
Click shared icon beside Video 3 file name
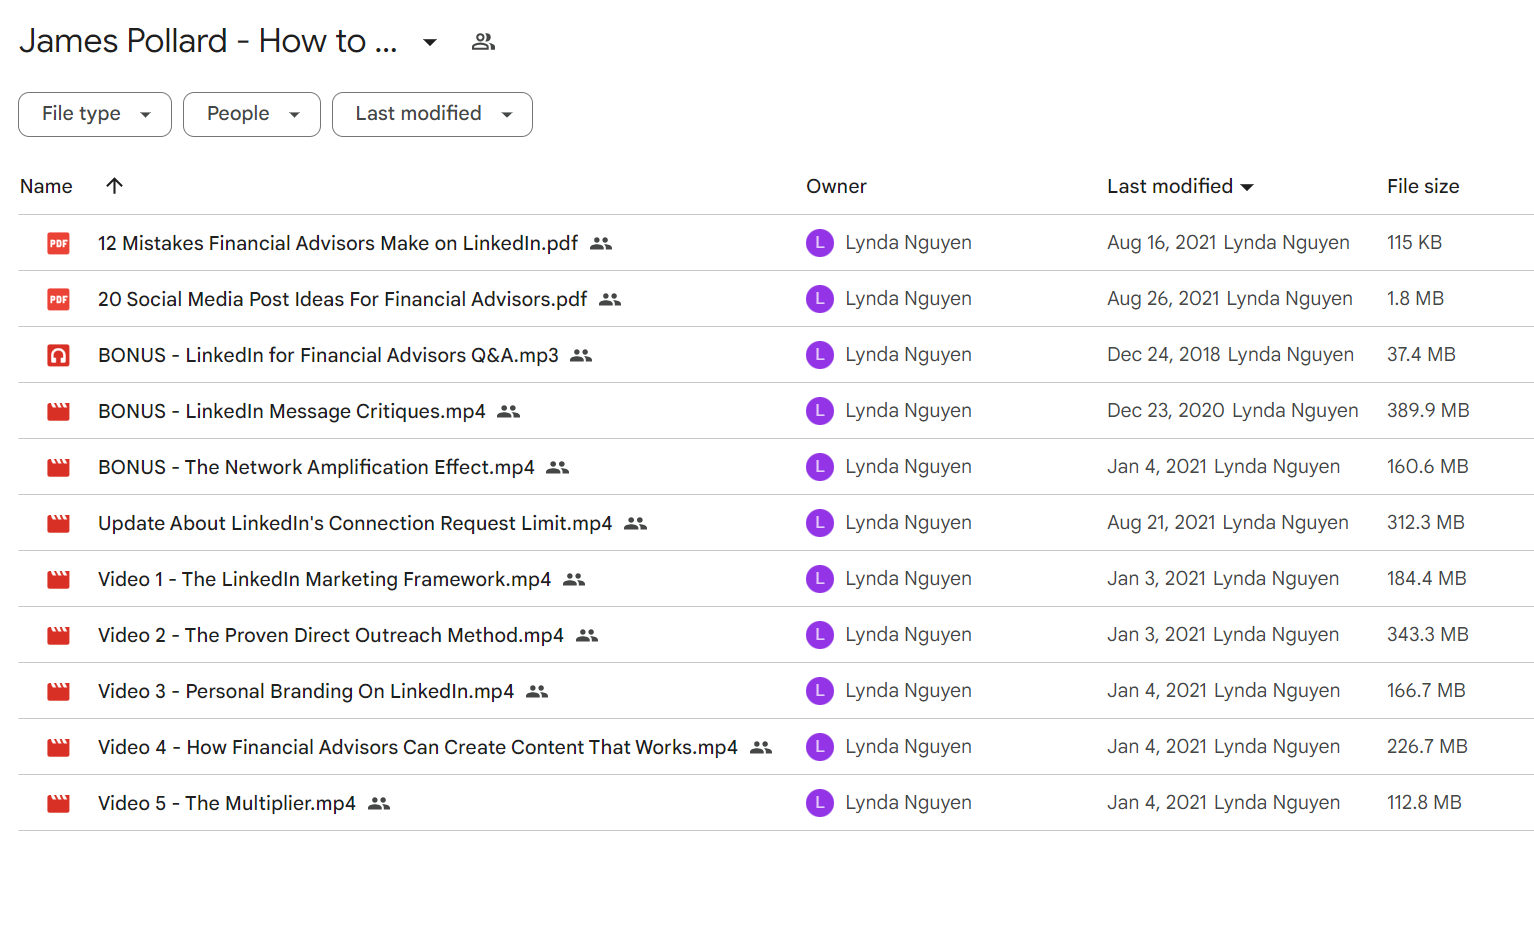click(537, 691)
